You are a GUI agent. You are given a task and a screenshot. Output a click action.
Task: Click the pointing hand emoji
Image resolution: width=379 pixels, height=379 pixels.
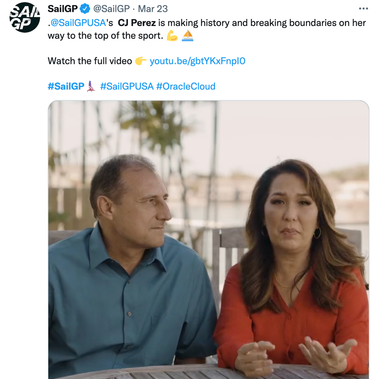click(141, 61)
